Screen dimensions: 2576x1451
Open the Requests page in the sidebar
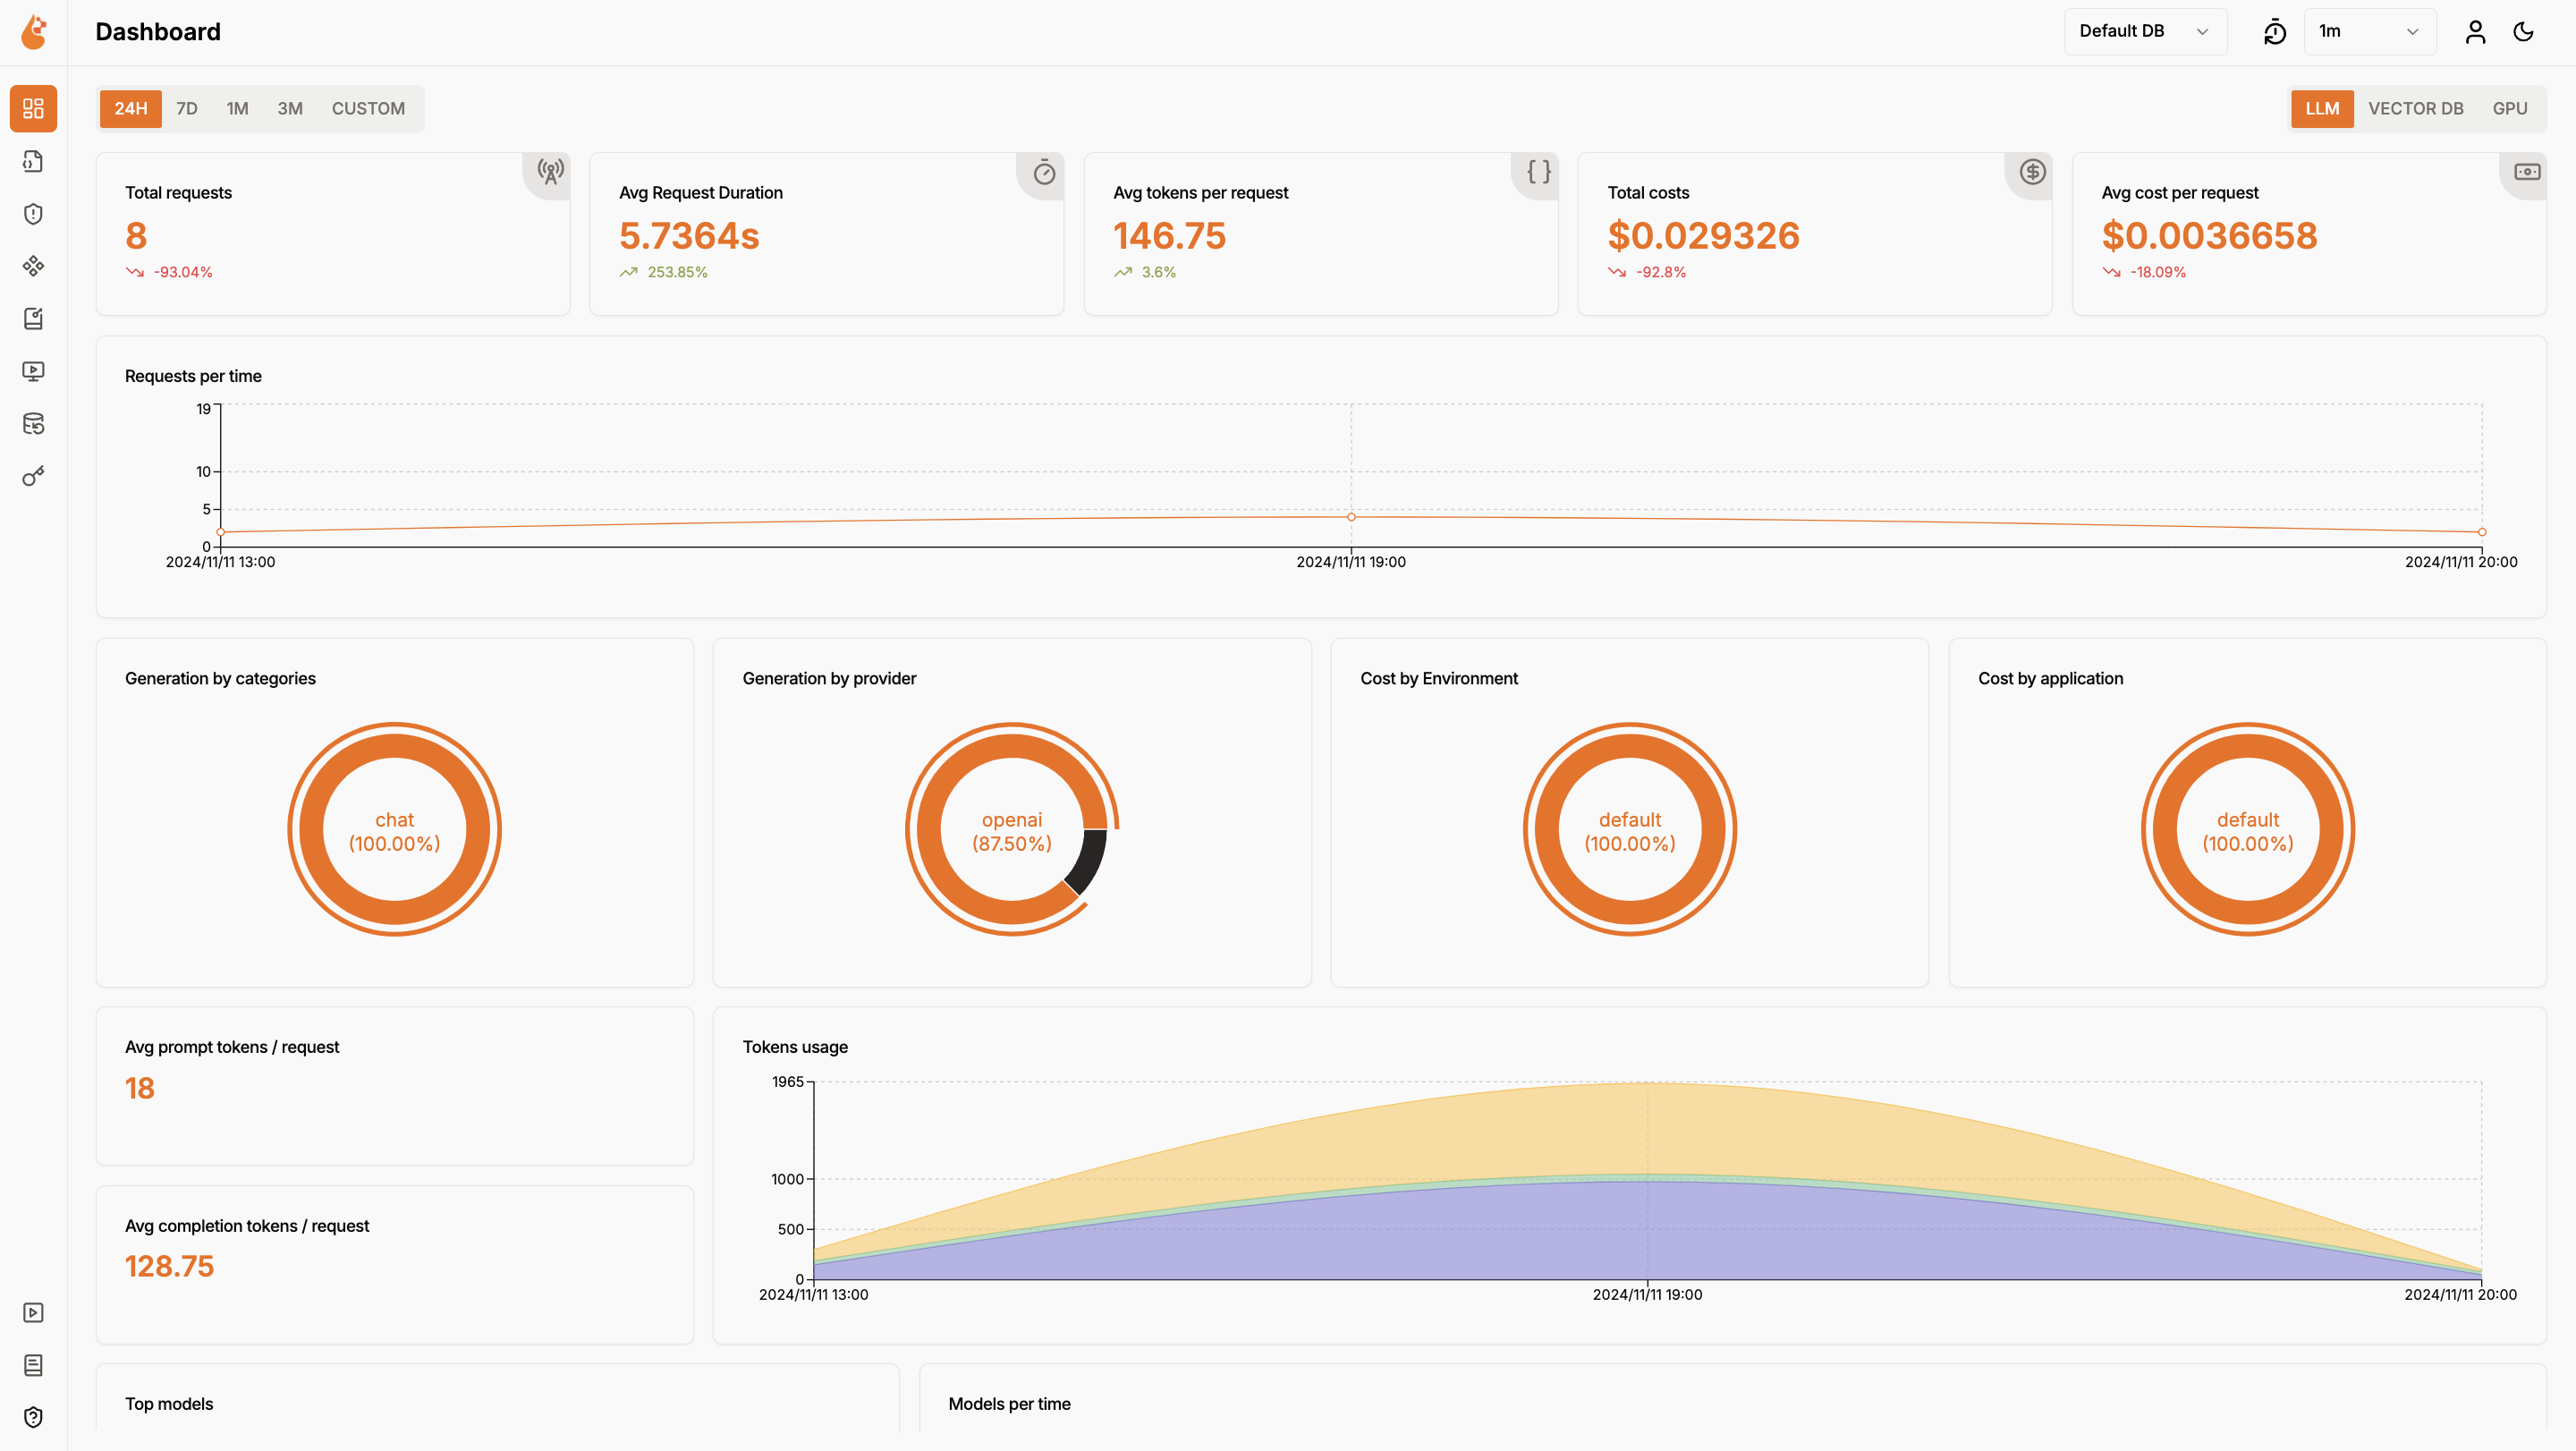(33, 161)
